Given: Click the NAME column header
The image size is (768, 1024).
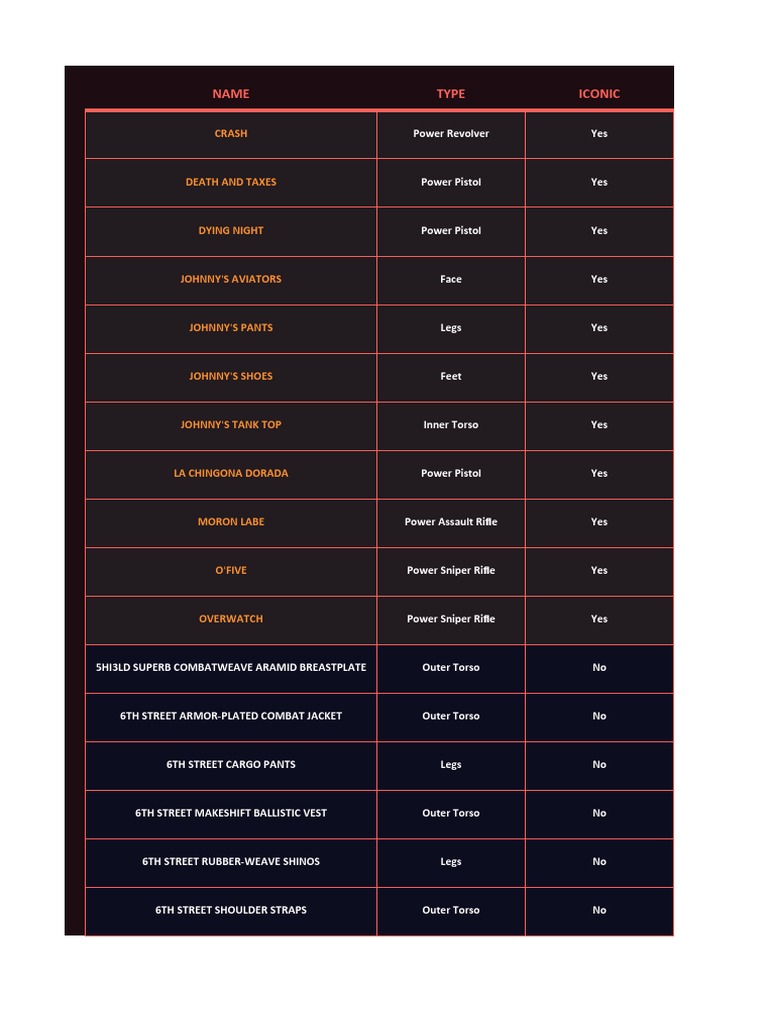Looking at the screenshot, I should tap(231, 94).
